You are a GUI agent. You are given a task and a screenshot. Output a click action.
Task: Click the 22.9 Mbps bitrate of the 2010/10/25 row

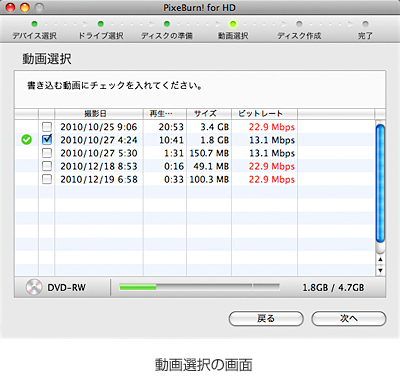click(272, 127)
